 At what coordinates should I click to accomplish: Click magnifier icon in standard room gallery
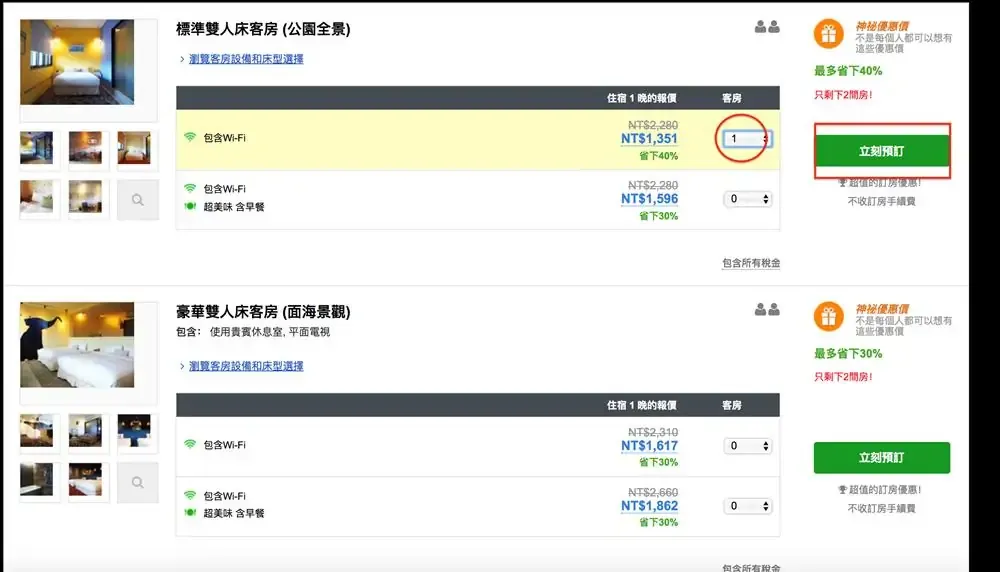pyautogui.click(x=137, y=200)
